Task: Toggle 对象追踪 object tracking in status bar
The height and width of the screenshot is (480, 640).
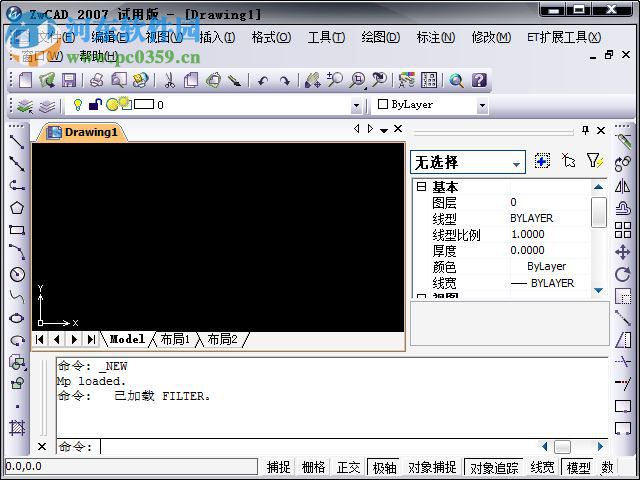Action: point(494,467)
